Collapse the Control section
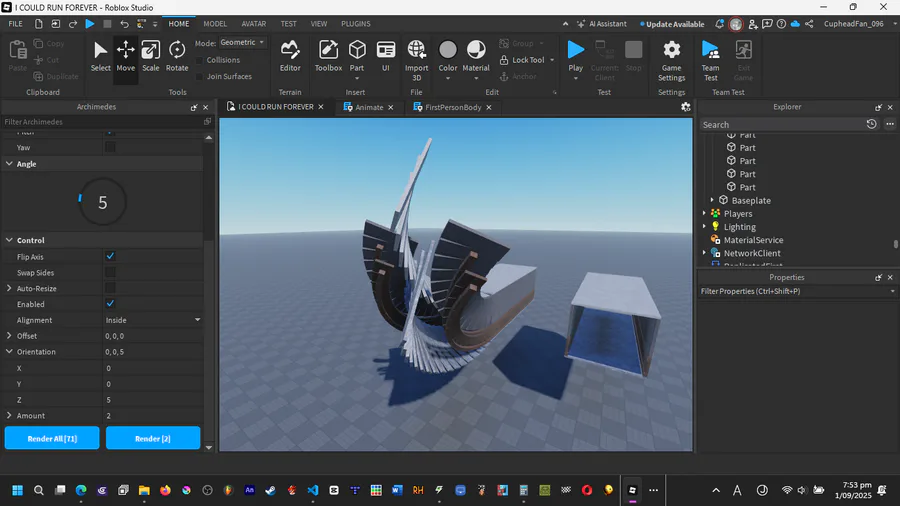The height and width of the screenshot is (506, 900). [x=9, y=240]
